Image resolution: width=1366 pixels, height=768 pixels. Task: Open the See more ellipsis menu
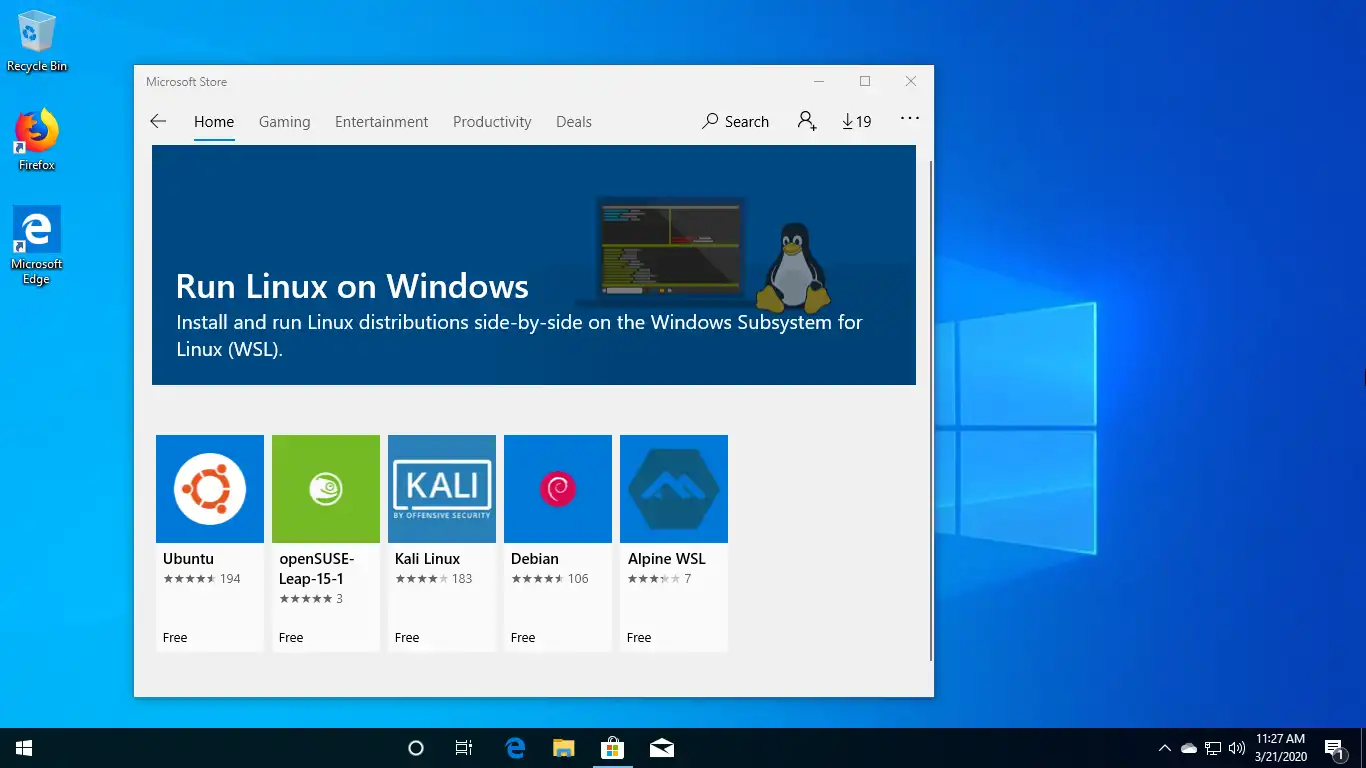click(909, 118)
